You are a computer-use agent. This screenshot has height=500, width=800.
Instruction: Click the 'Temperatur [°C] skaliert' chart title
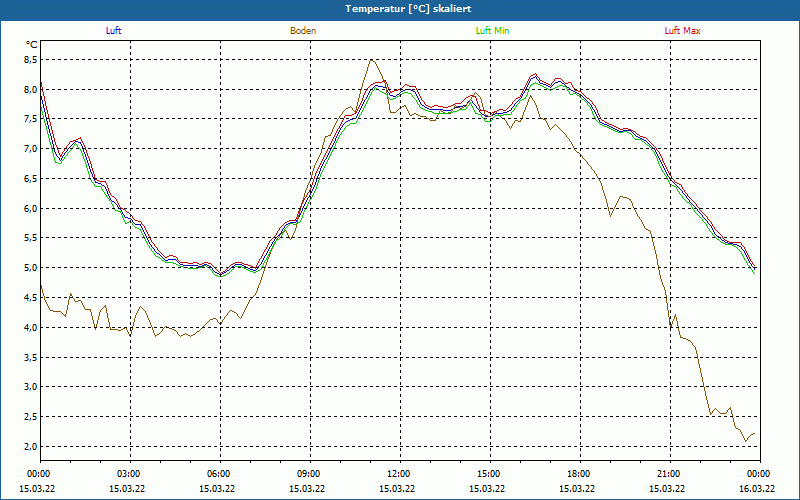pos(408,9)
